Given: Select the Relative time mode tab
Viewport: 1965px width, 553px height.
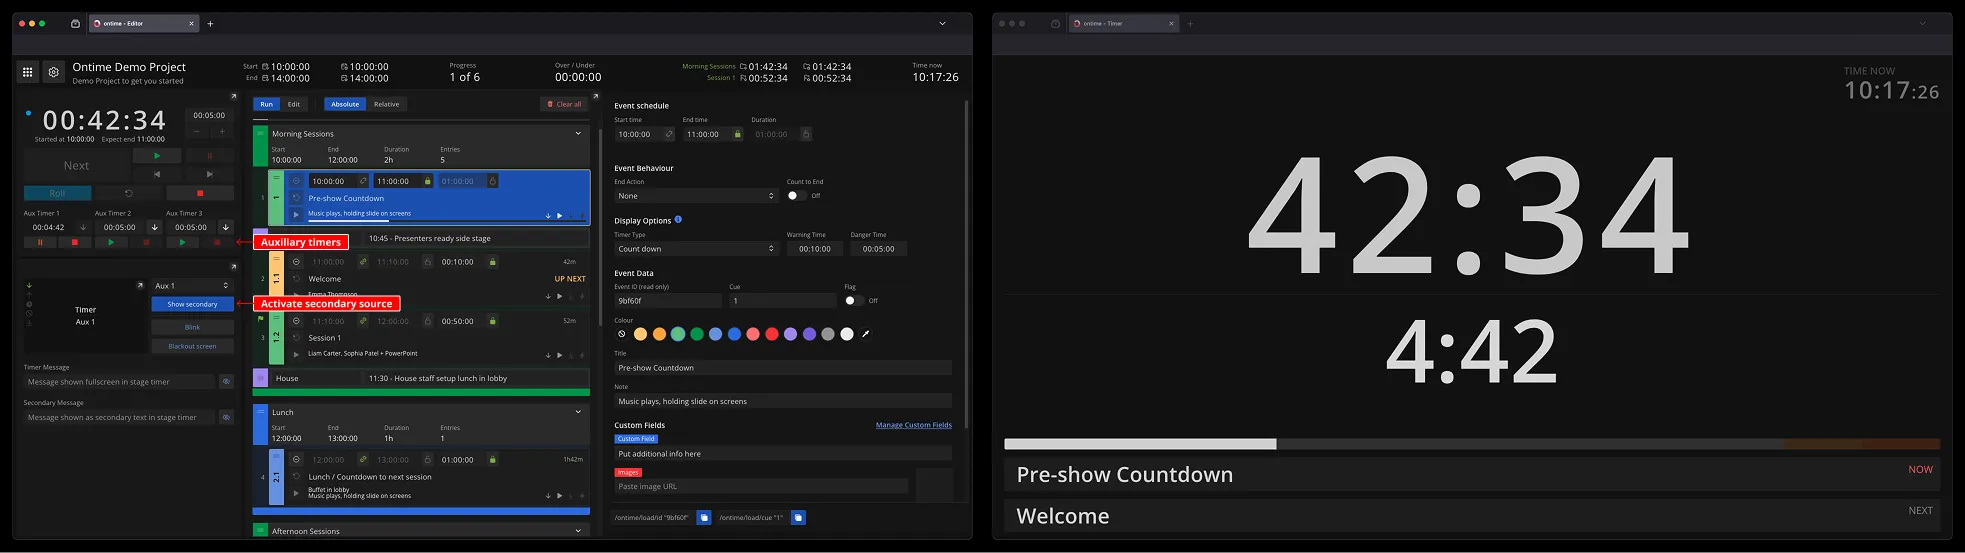Looking at the screenshot, I should click(386, 104).
